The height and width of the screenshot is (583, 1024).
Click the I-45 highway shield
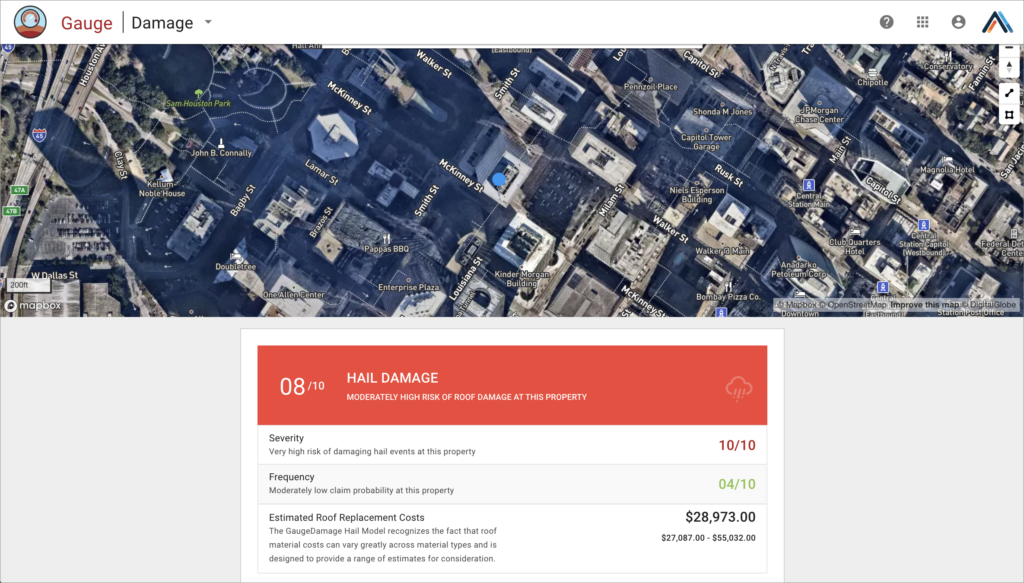39,135
